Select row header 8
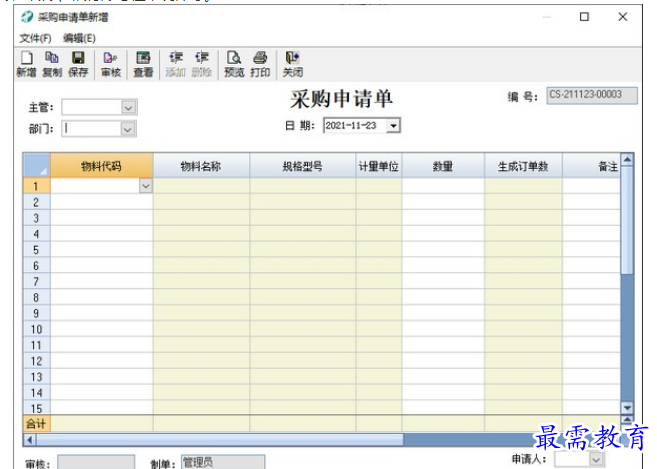The height and width of the screenshot is (469, 657). (36, 298)
